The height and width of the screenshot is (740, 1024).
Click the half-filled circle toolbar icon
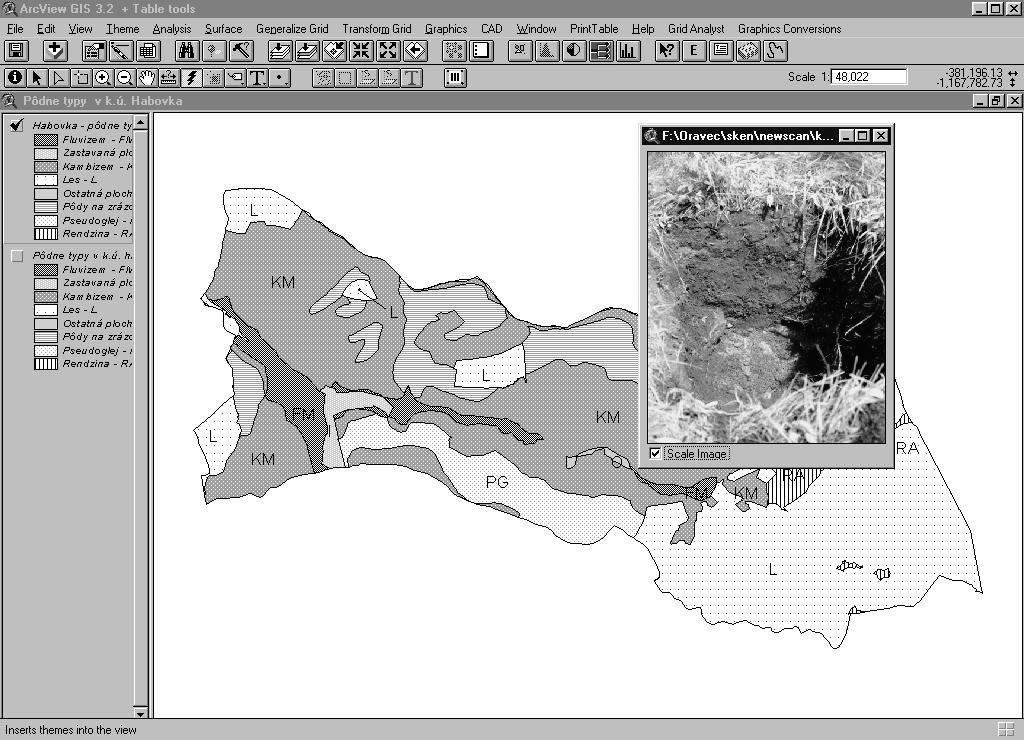click(573, 50)
